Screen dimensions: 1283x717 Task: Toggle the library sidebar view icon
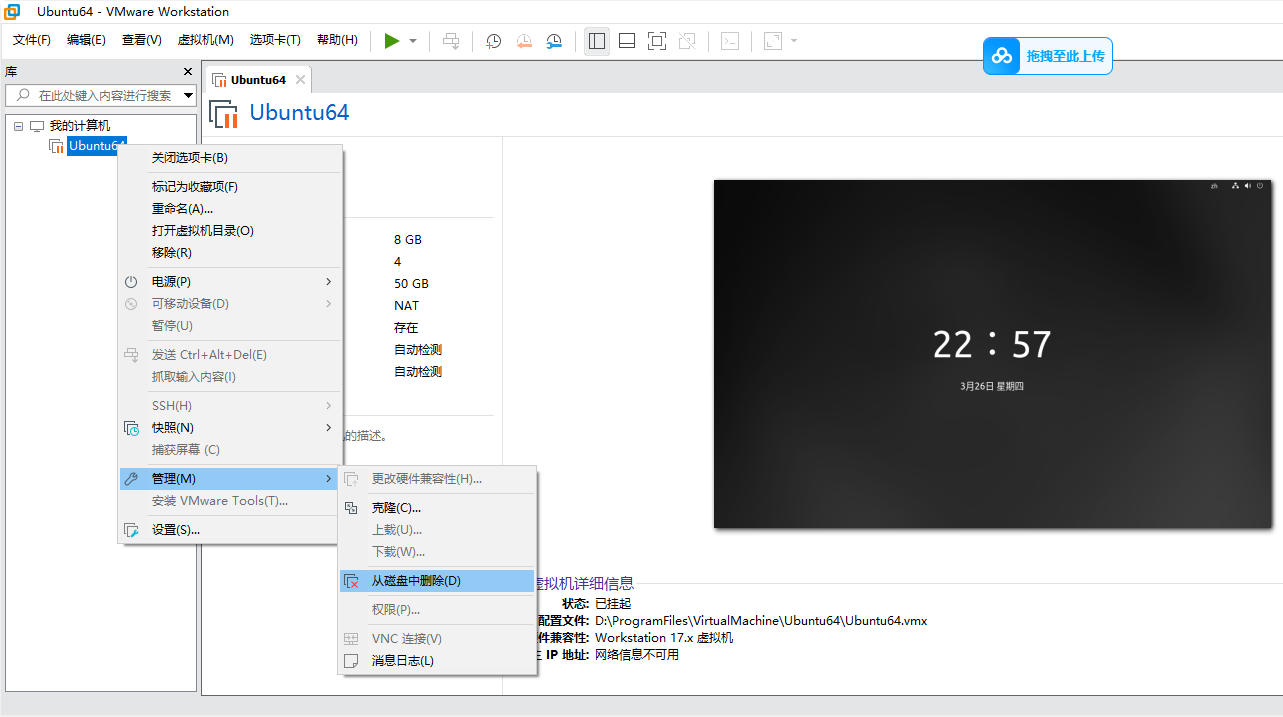597,41
